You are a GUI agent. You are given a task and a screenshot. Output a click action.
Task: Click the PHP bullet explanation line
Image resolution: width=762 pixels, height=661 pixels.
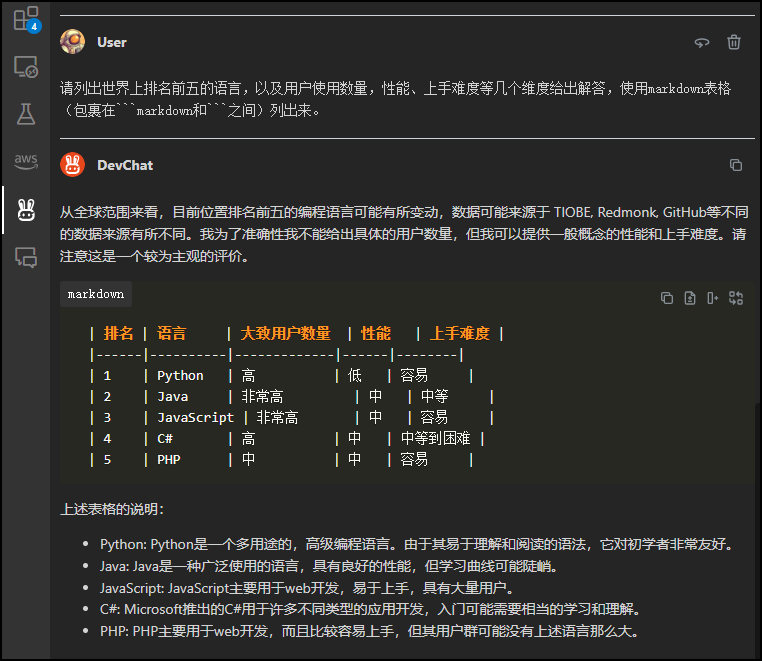[x=370, y=631]
